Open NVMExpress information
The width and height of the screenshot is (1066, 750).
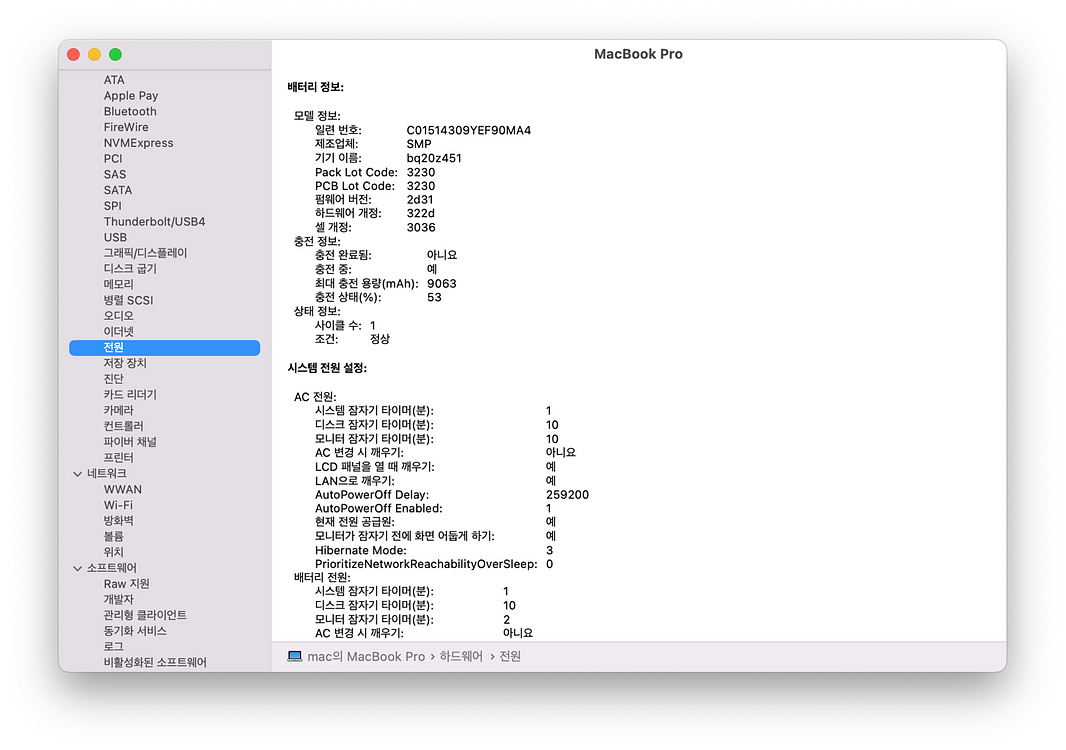[x=138, y=143]
